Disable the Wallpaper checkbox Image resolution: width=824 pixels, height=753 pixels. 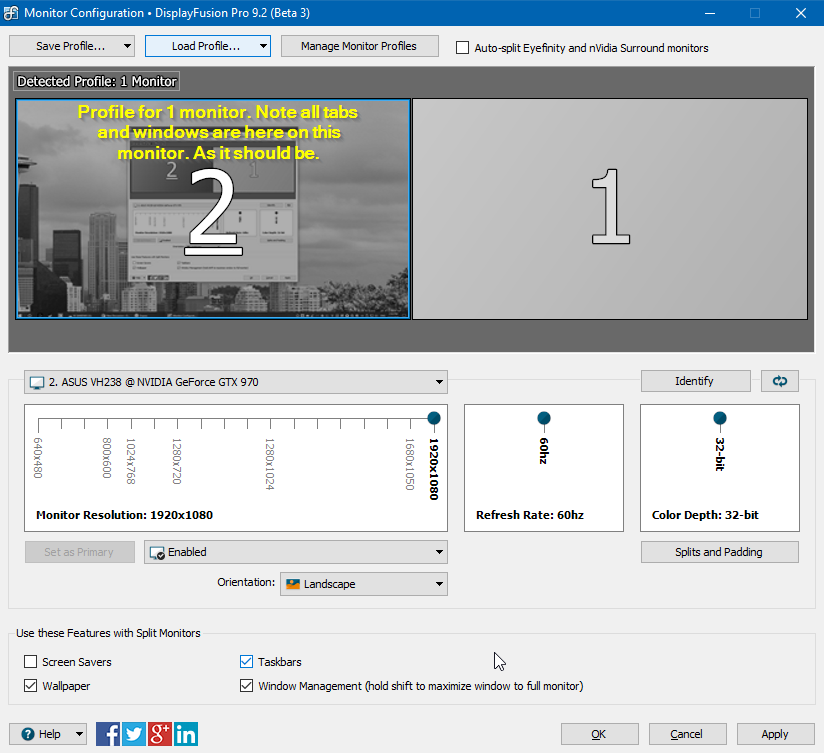[x=31, y=686]
